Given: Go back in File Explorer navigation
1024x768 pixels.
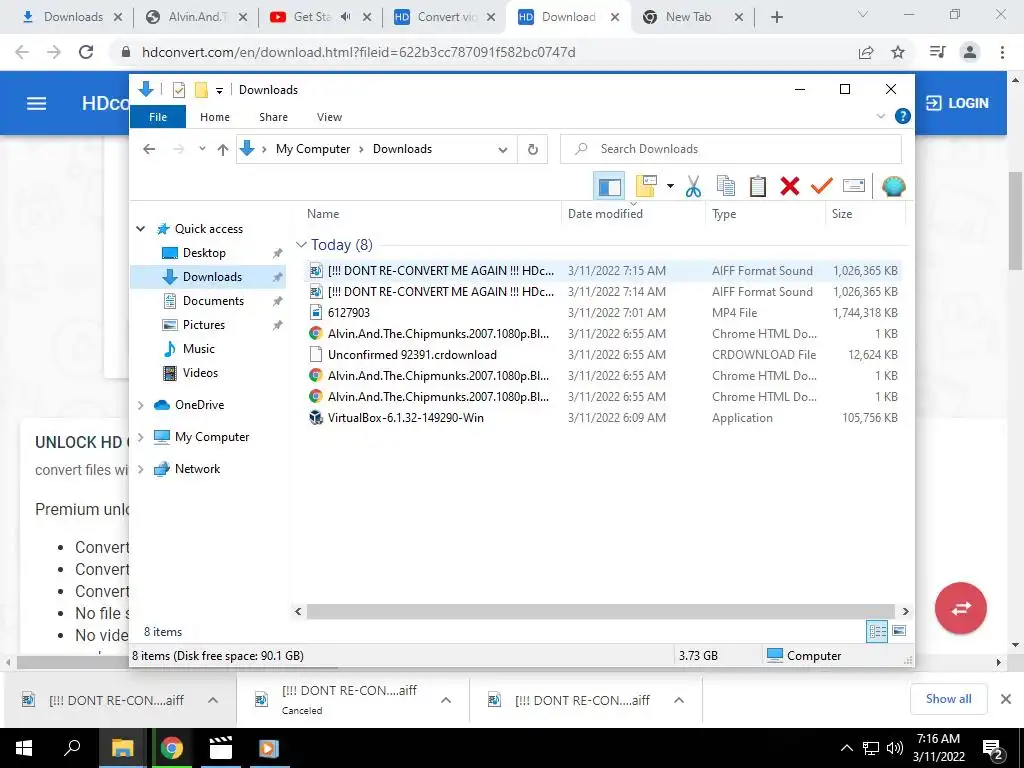Looking at the screenshot, I should (149, 150).
